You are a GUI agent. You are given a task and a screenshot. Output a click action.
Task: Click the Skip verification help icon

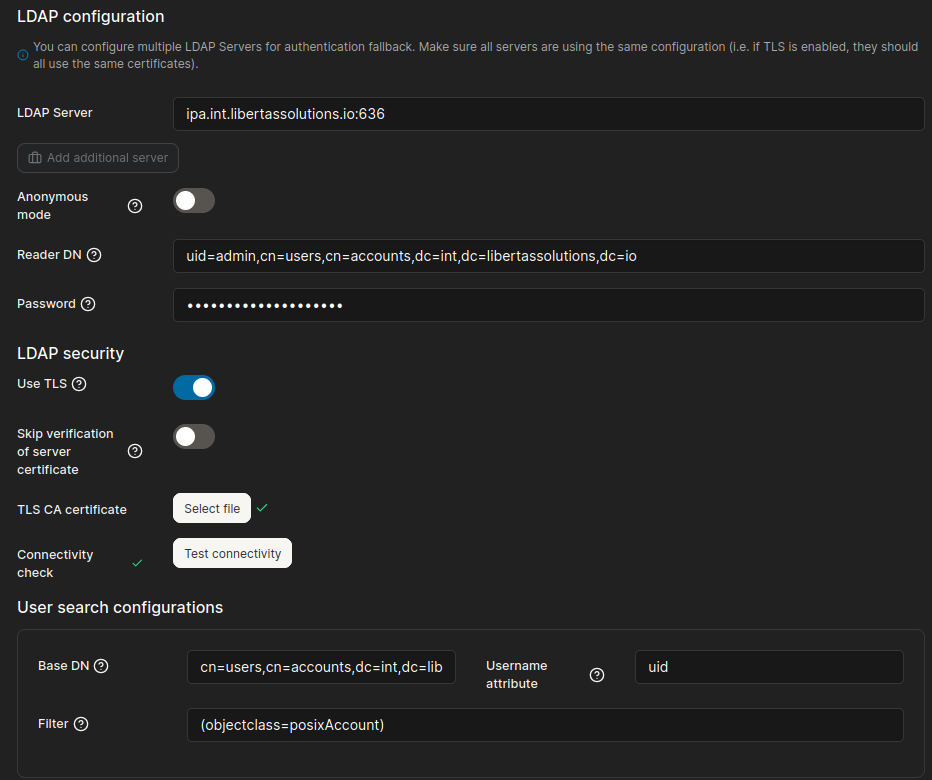point(135,451)
